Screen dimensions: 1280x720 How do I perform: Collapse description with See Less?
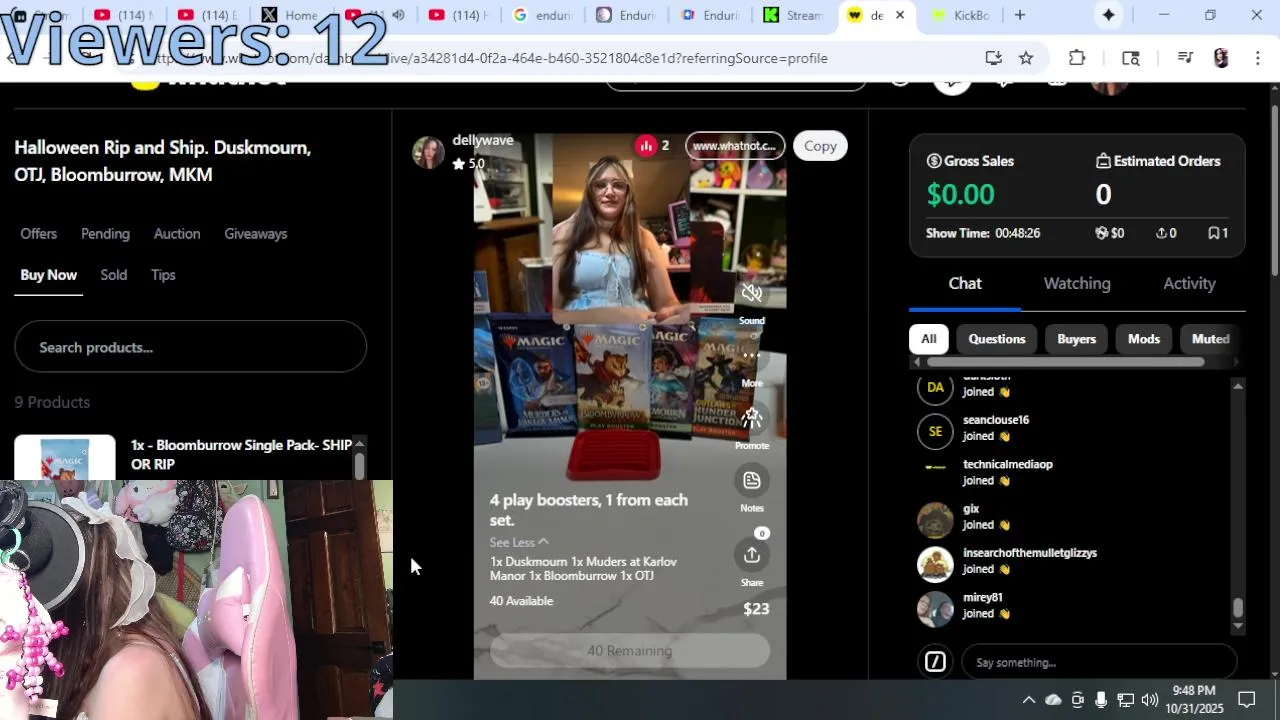518,542
